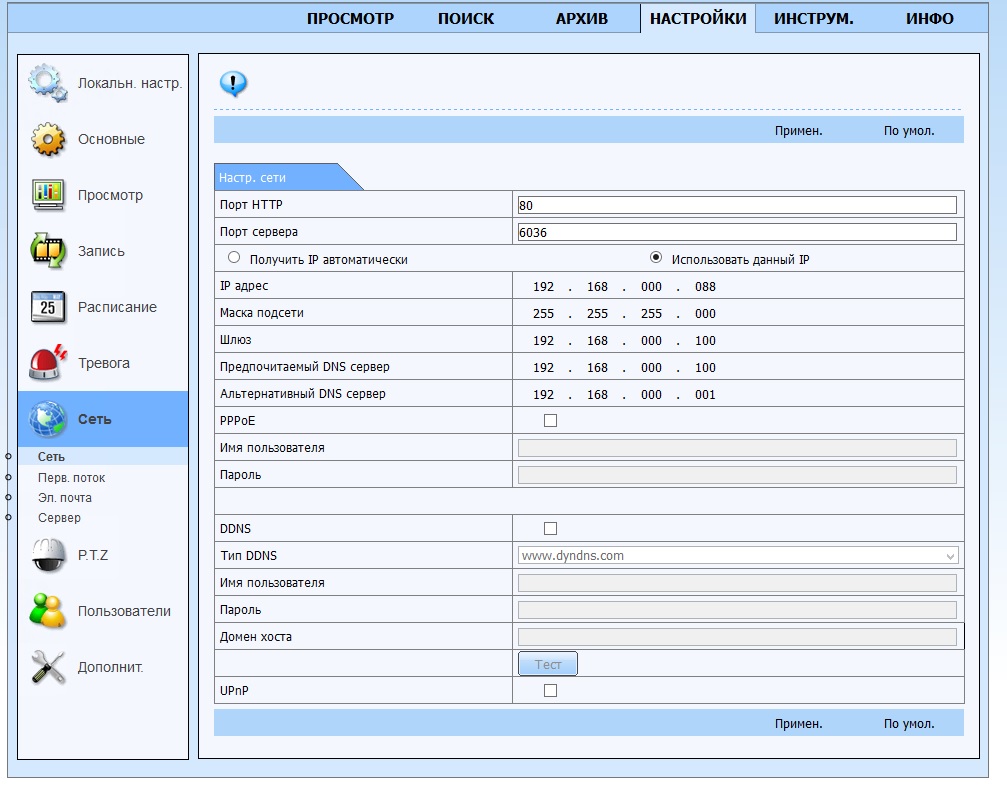
Task: Expand the Тип DDNS dropdown
Action: pos(738,556)
